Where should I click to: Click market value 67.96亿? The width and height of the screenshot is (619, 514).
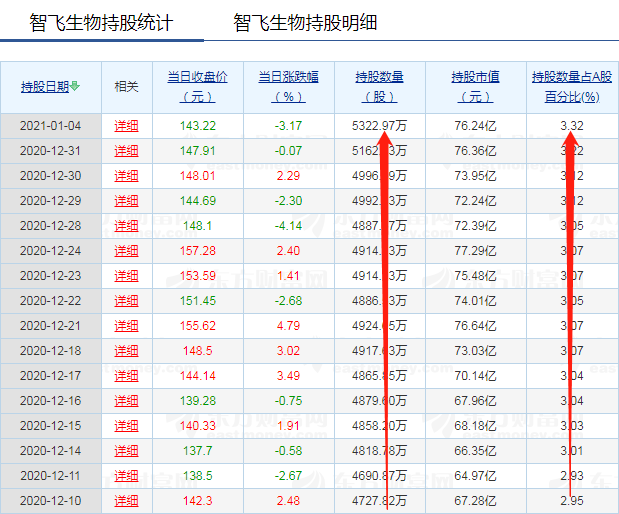tap(475, 401)
